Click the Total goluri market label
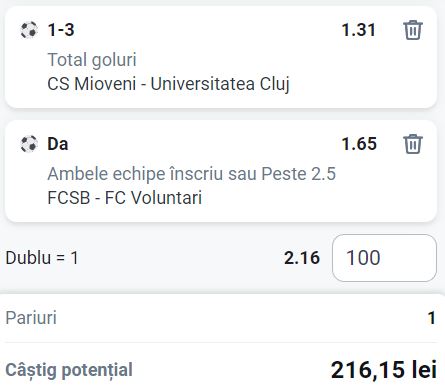The width and height of the screenshot is (445, 388). 92,60
